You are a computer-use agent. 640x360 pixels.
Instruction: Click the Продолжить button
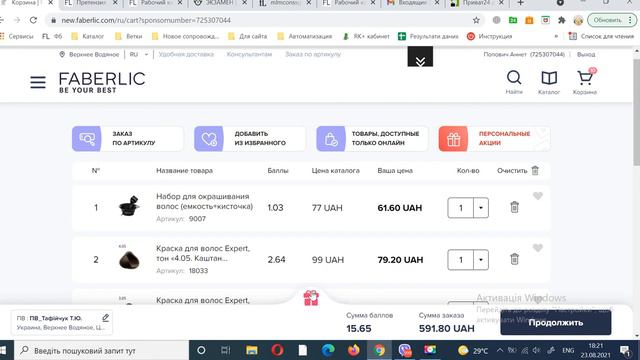coord(556,322)
